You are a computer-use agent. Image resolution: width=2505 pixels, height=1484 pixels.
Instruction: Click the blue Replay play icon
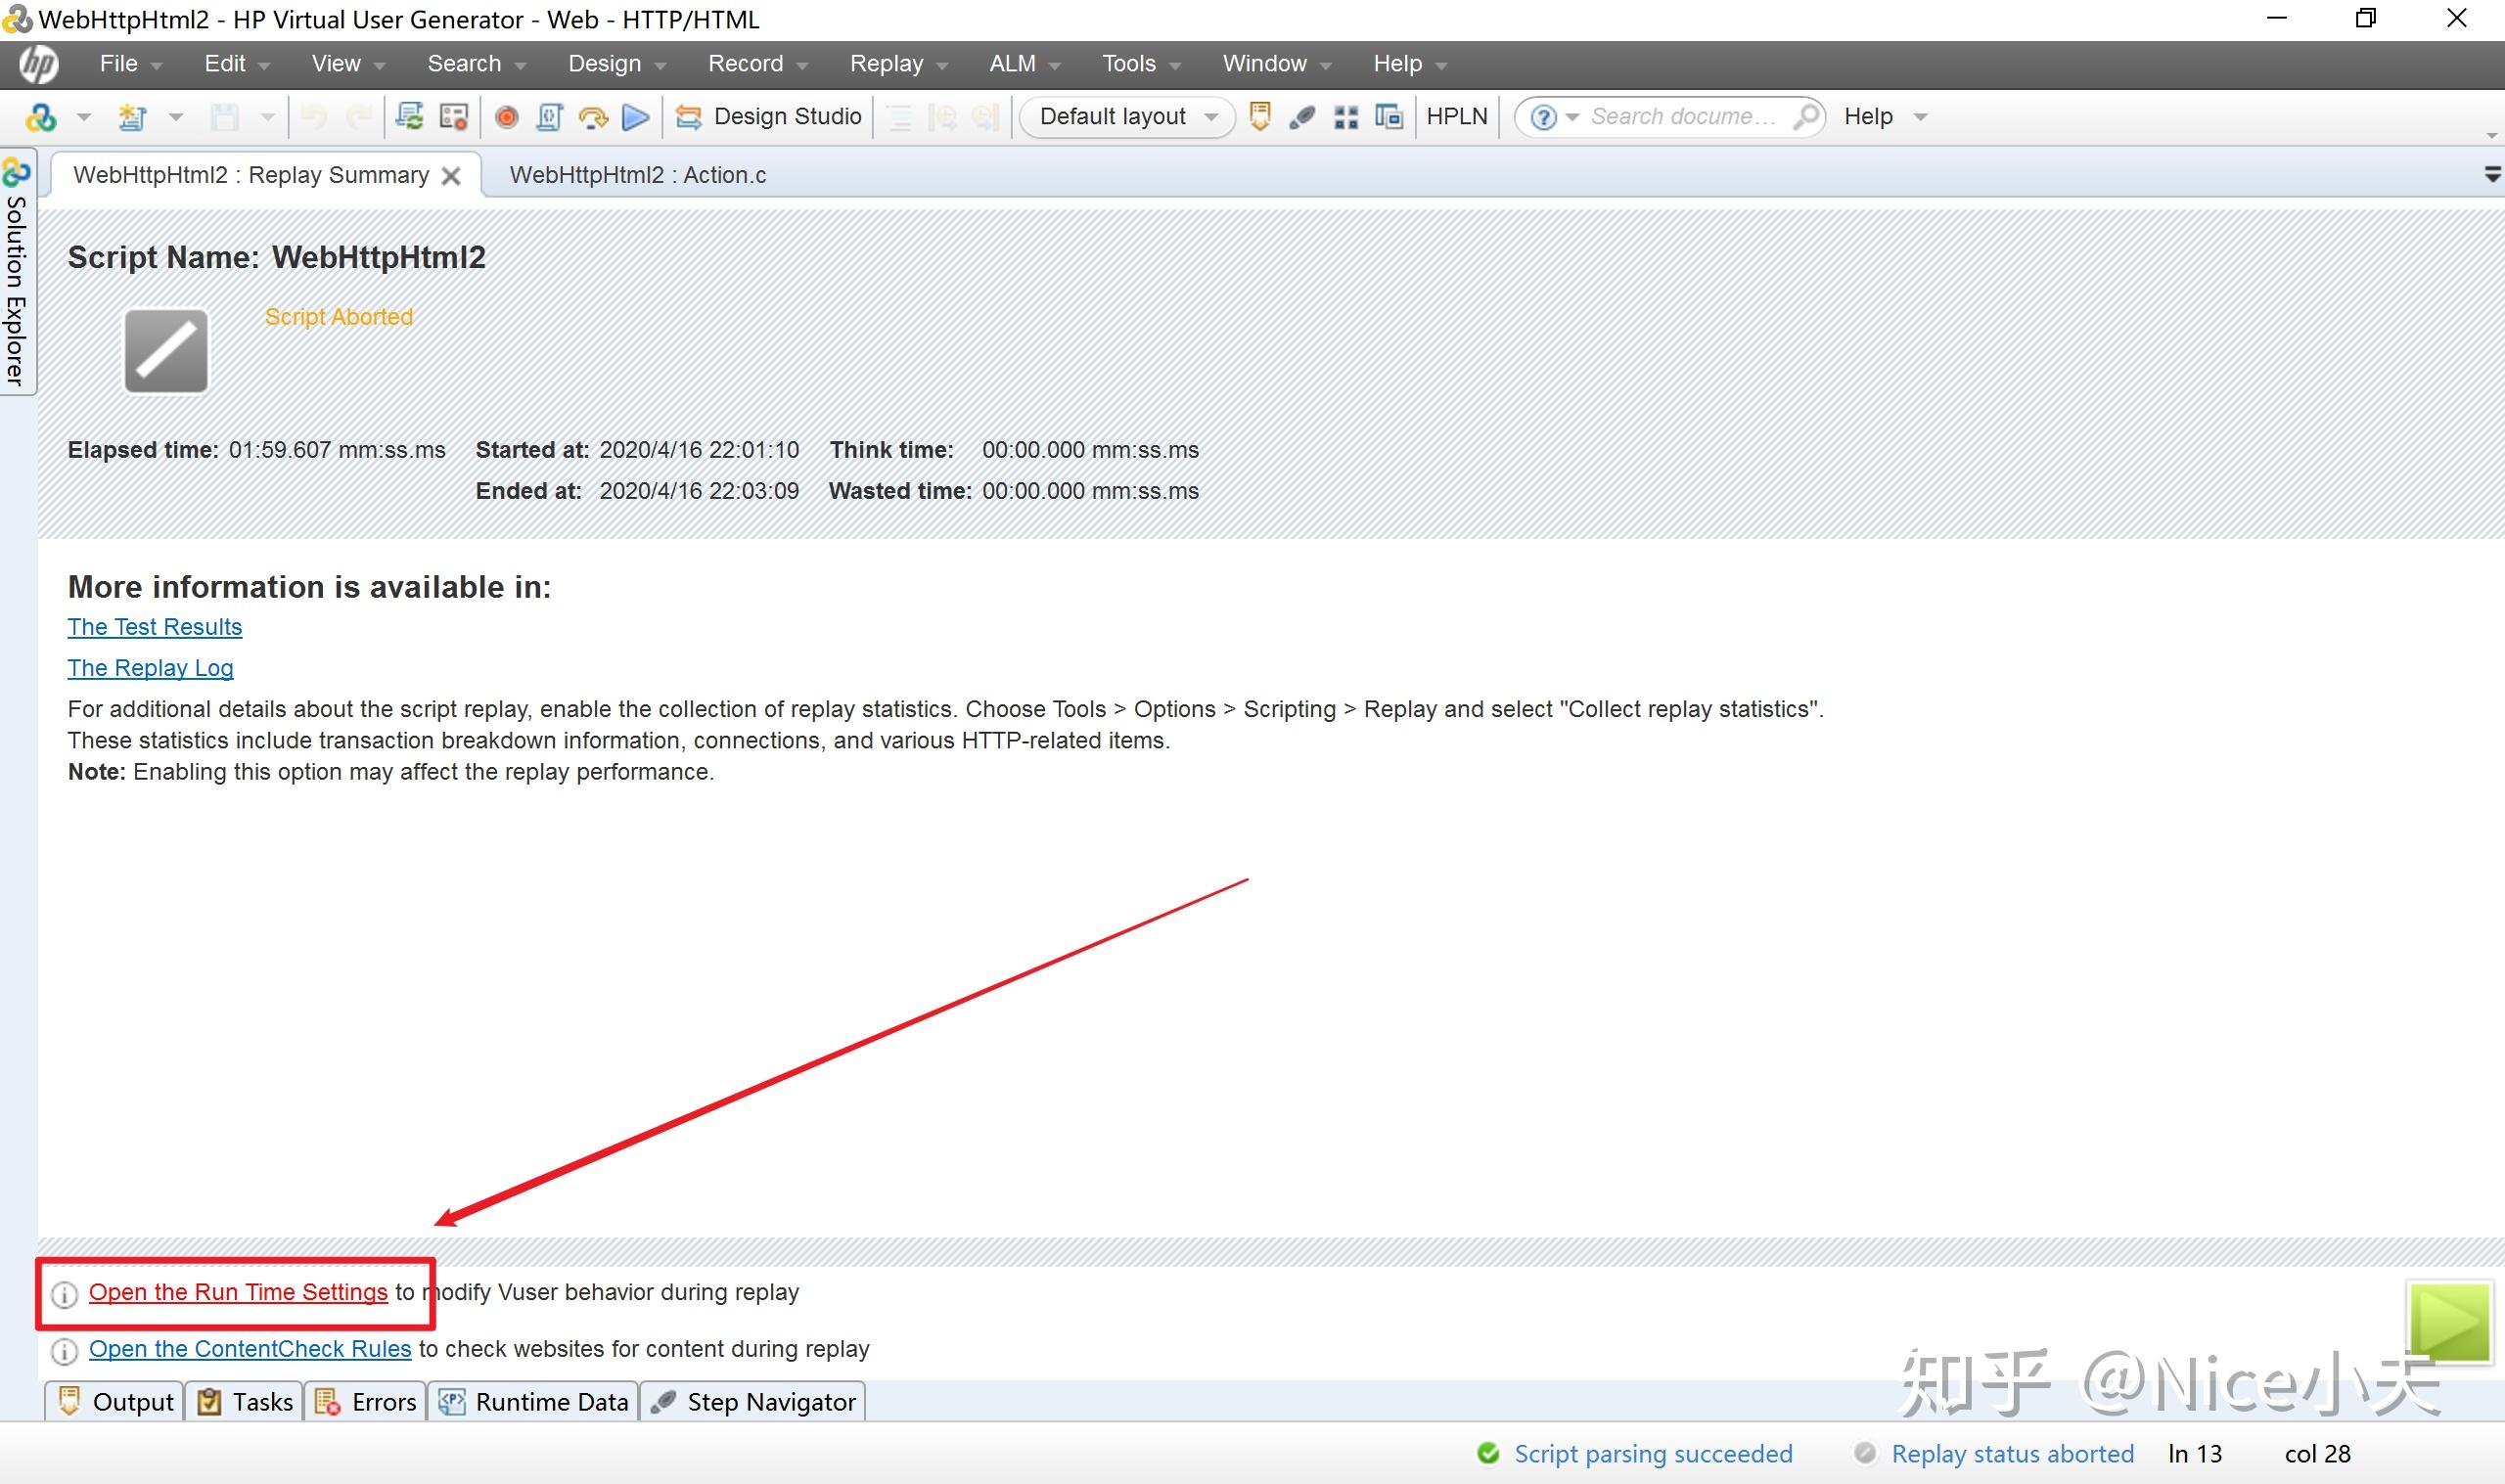coord(635,117)
